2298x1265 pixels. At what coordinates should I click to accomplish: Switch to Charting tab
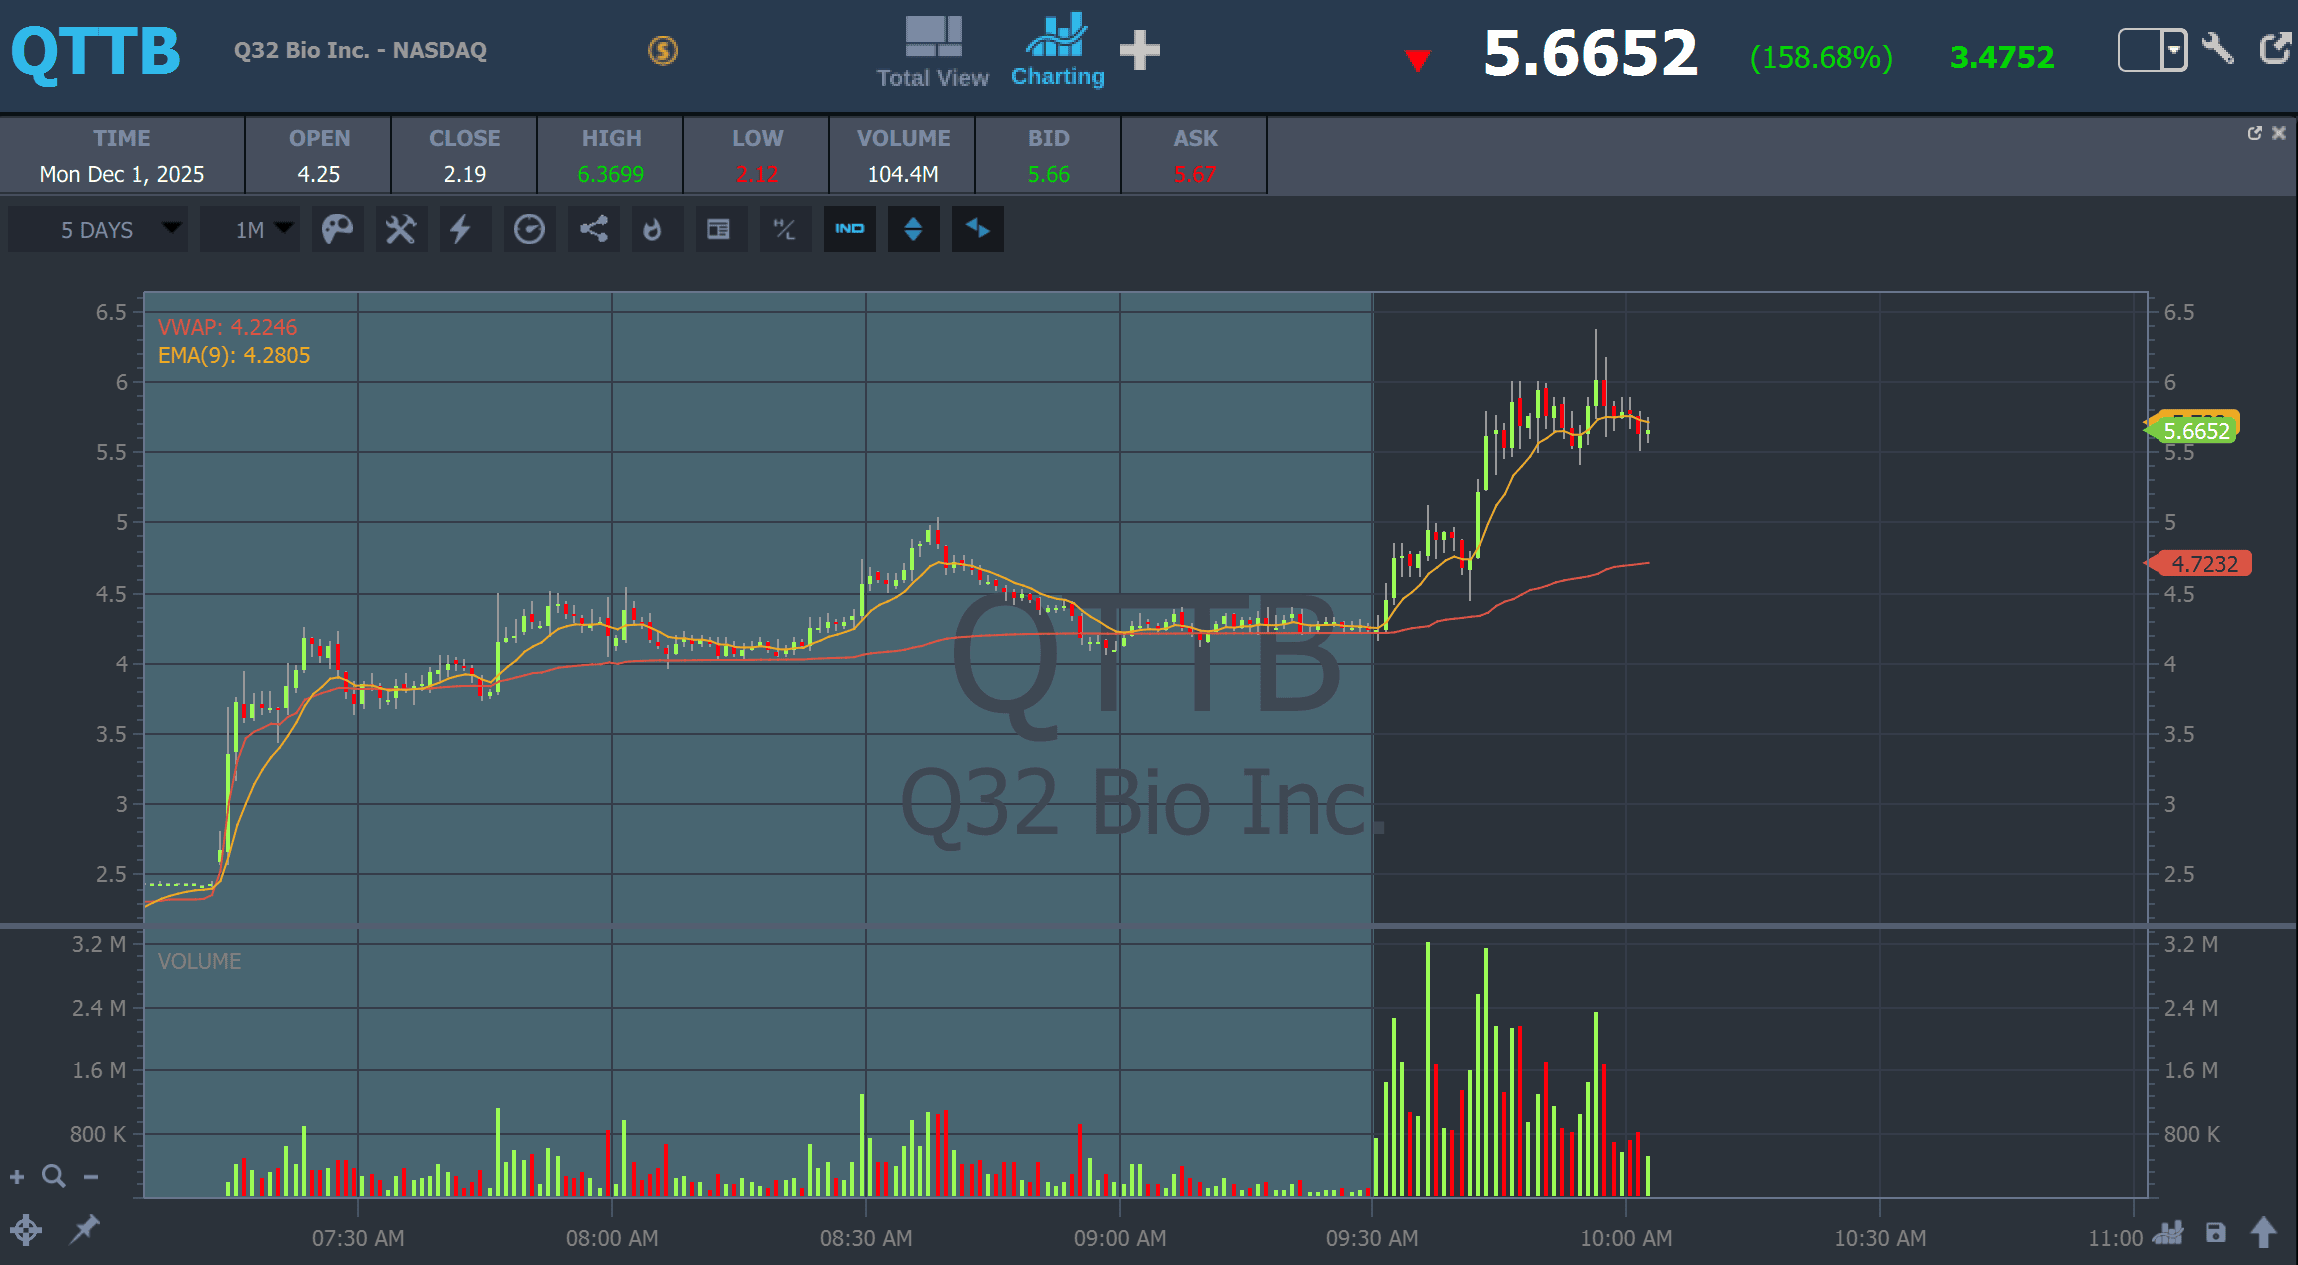pos(1057,52)
